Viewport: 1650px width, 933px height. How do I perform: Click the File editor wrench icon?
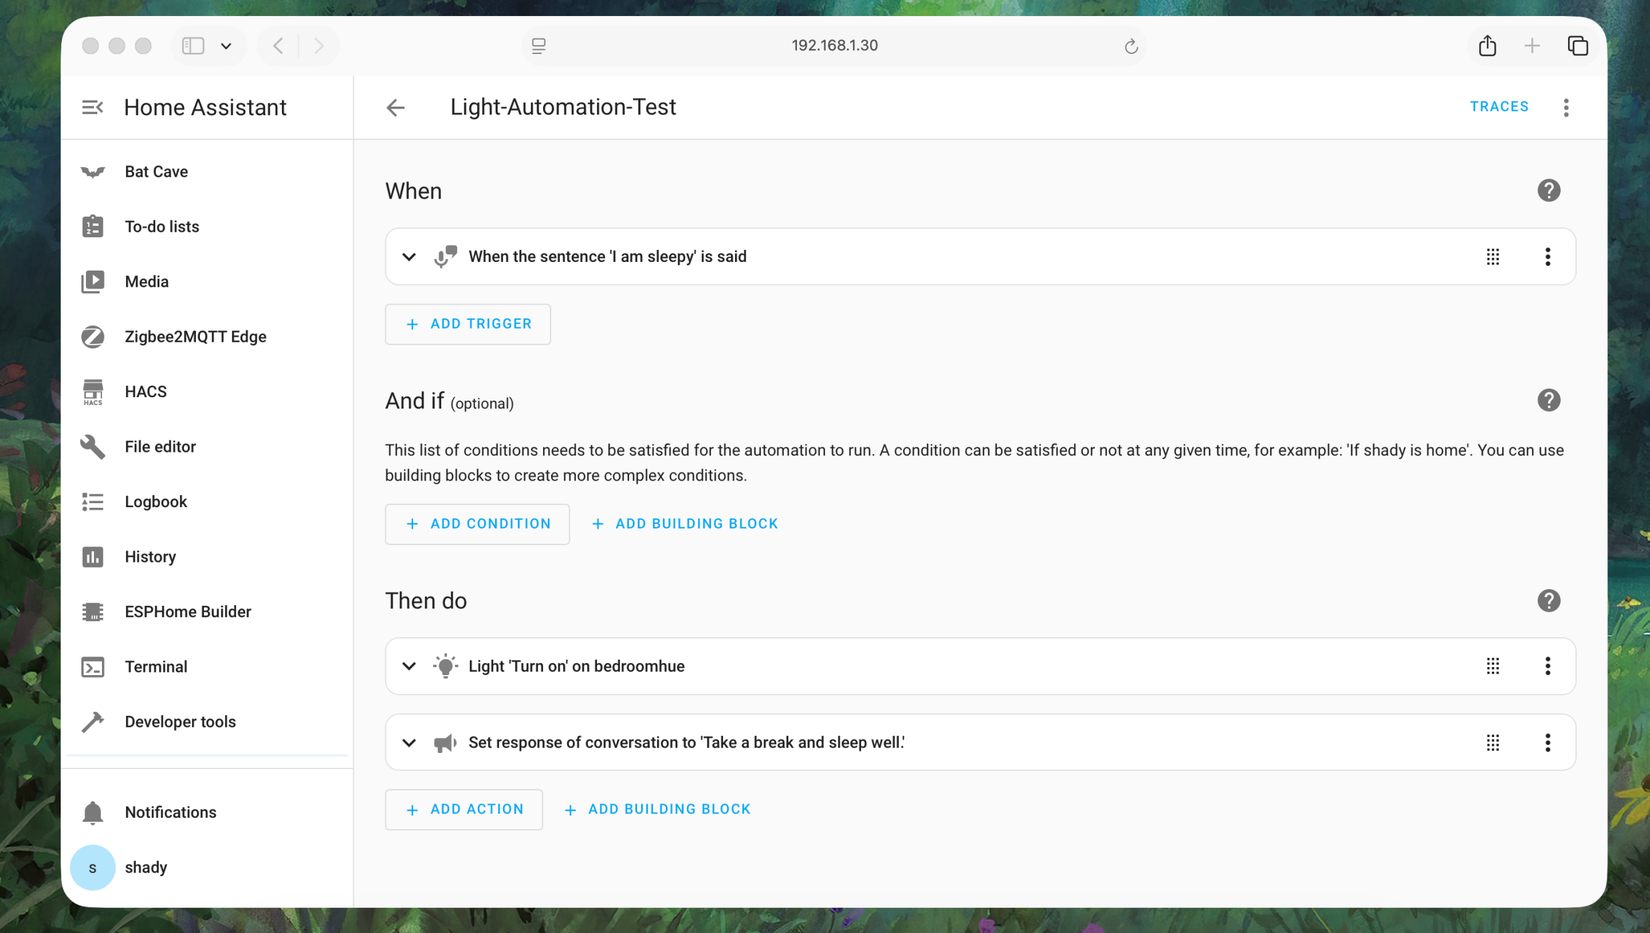pyautogui.click(x=93, y=447)
